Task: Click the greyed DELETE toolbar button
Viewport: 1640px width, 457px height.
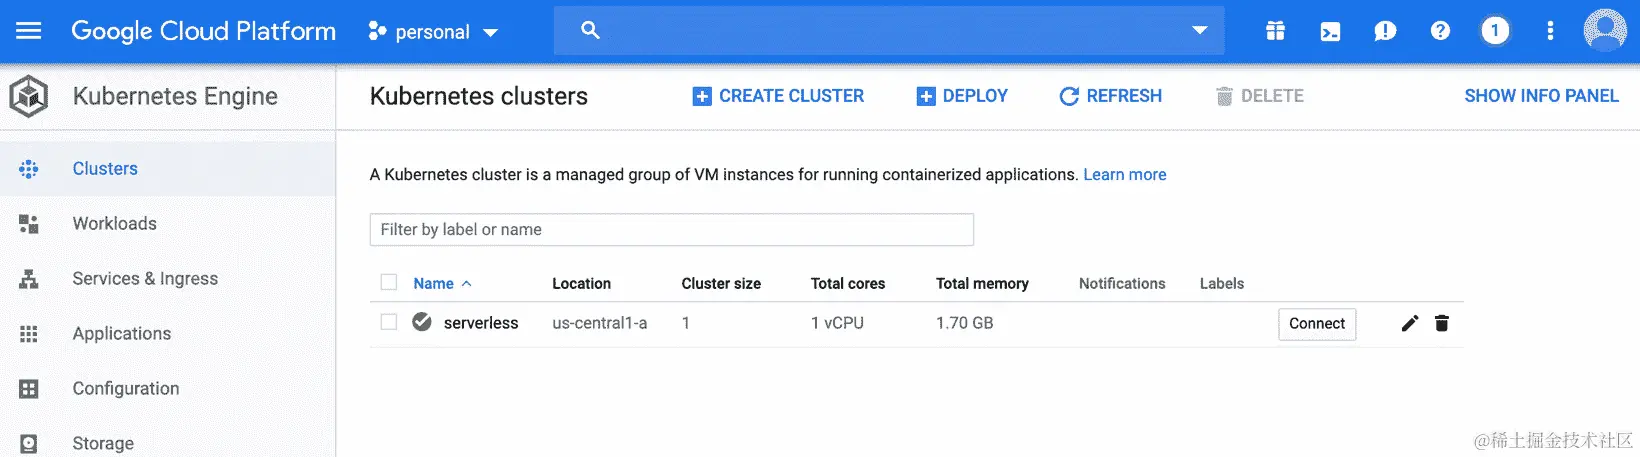Action: 1259,96
